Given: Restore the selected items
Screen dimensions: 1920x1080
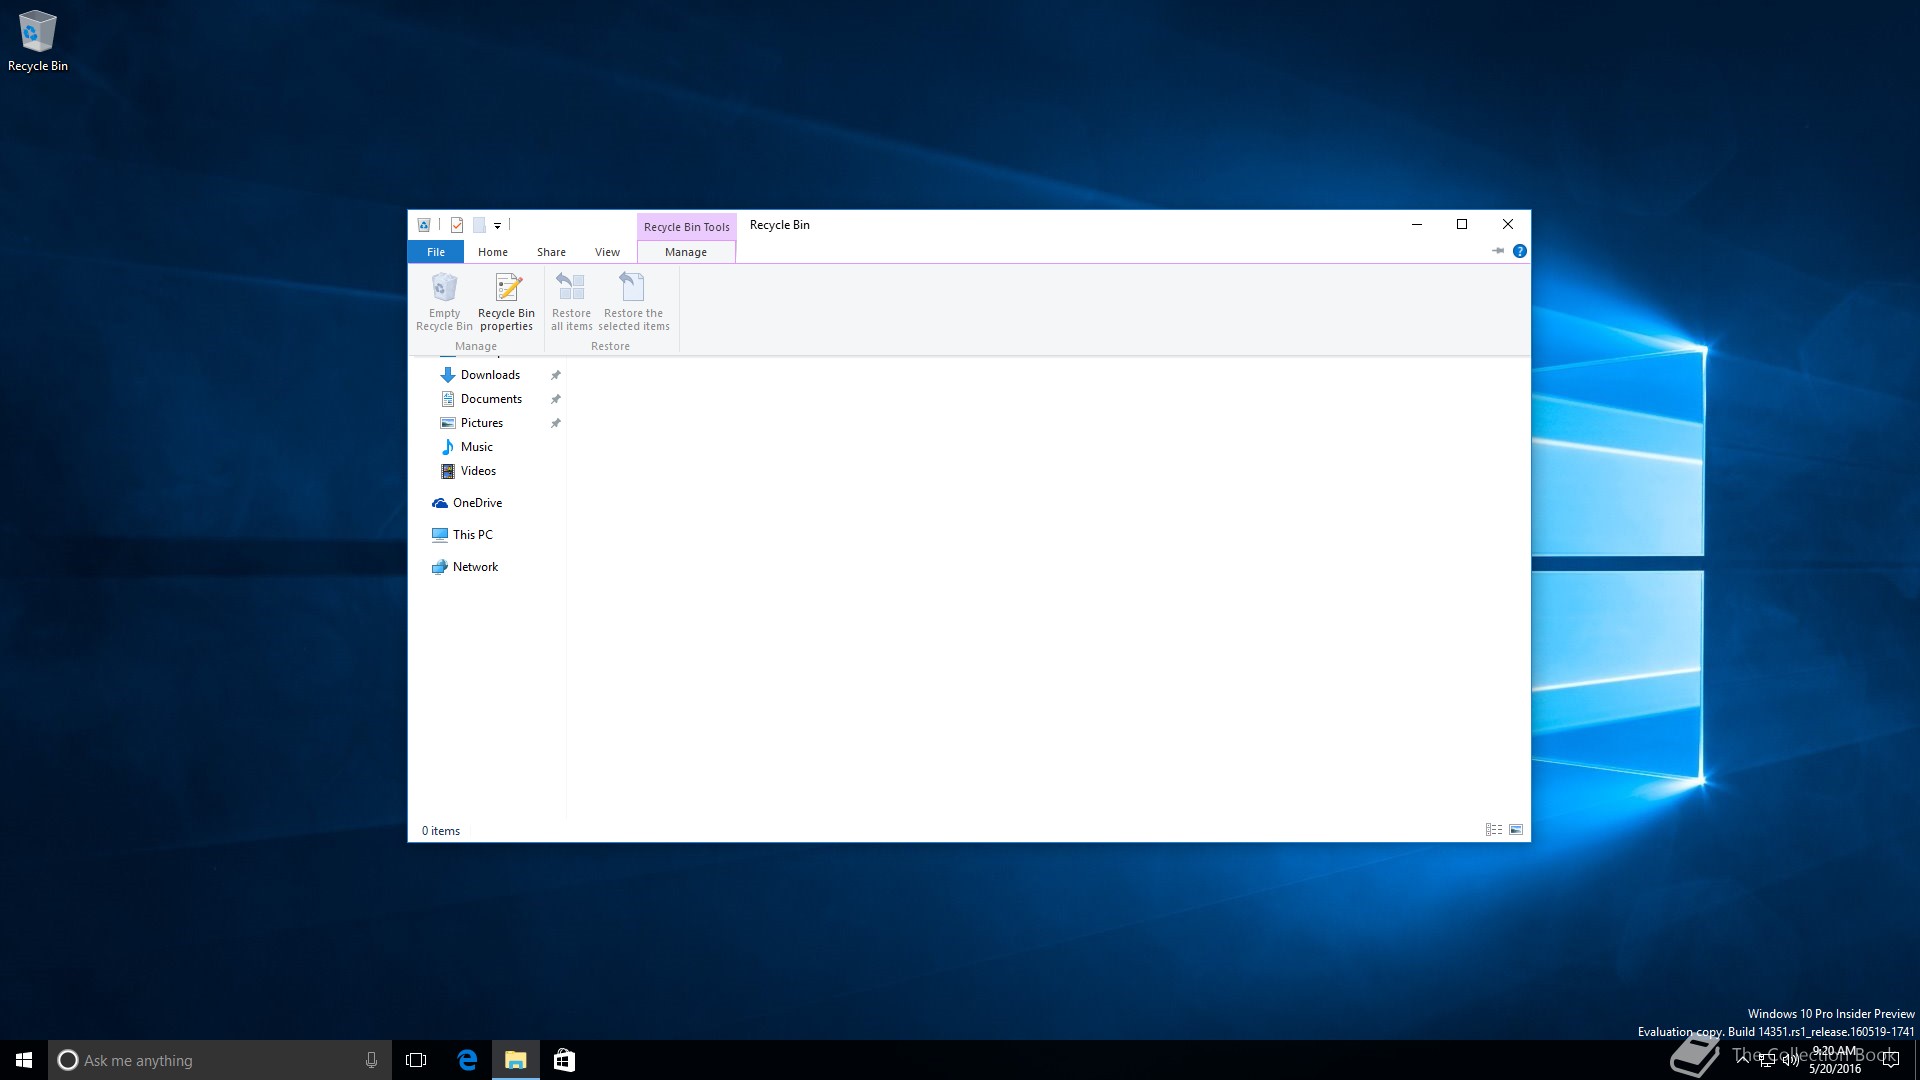Looking at the screenshot, I should point(633,298).
